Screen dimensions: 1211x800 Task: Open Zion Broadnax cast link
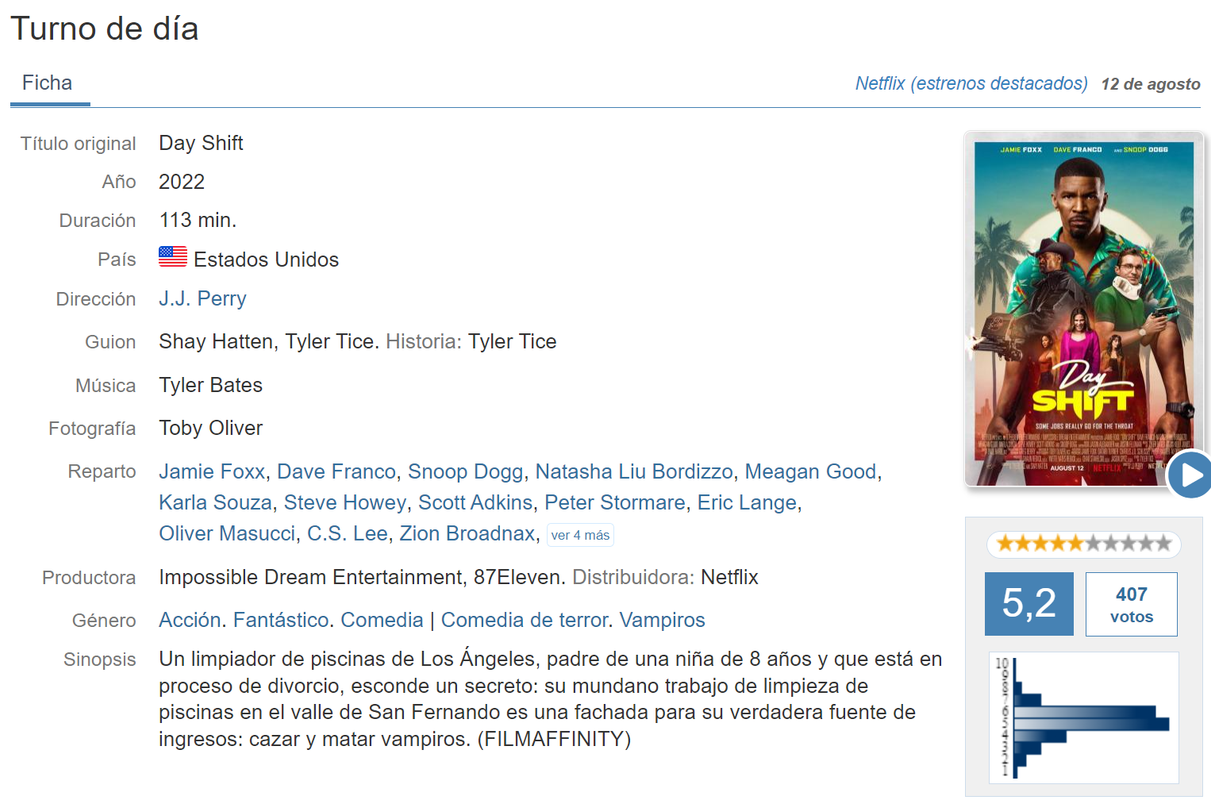click(x=467, y=533)
